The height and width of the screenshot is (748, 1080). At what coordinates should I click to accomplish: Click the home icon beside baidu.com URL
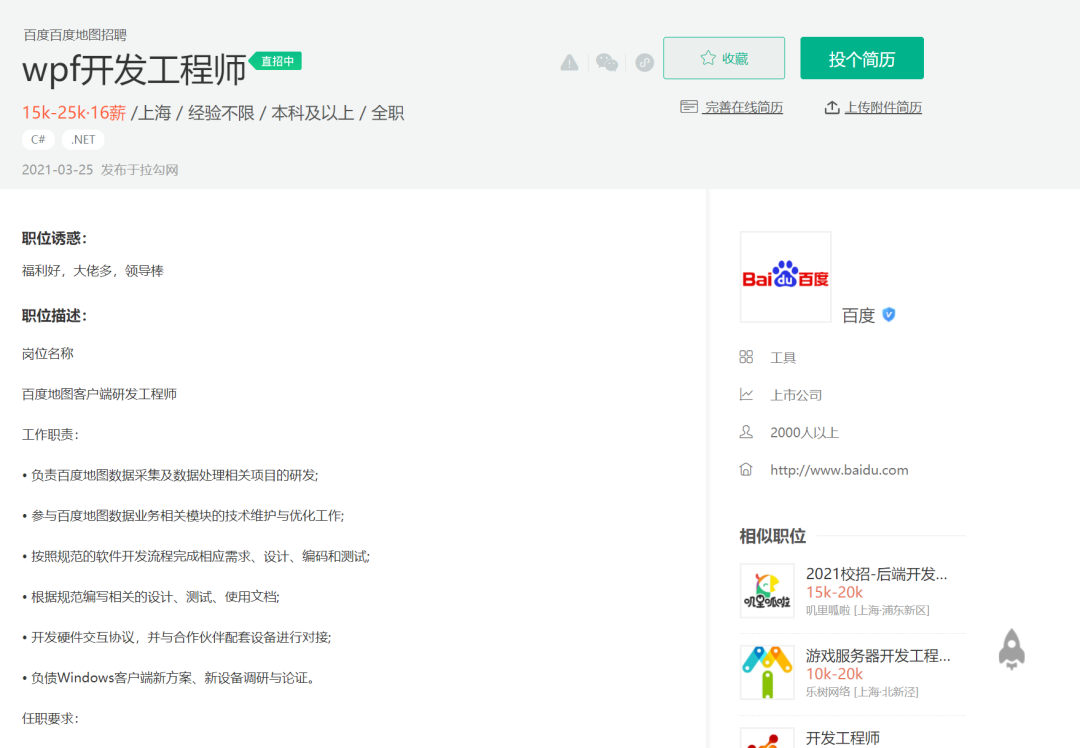click(746, 469)
